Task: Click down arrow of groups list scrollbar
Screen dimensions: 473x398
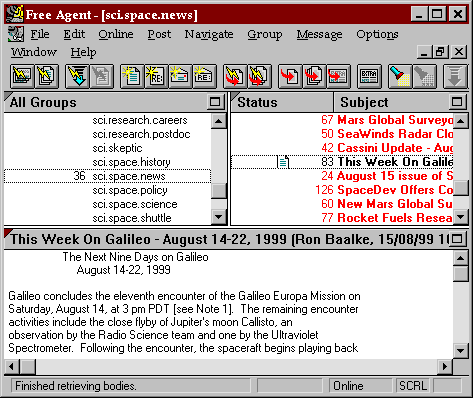Action: pyautogui.click(x=219, y=217)
